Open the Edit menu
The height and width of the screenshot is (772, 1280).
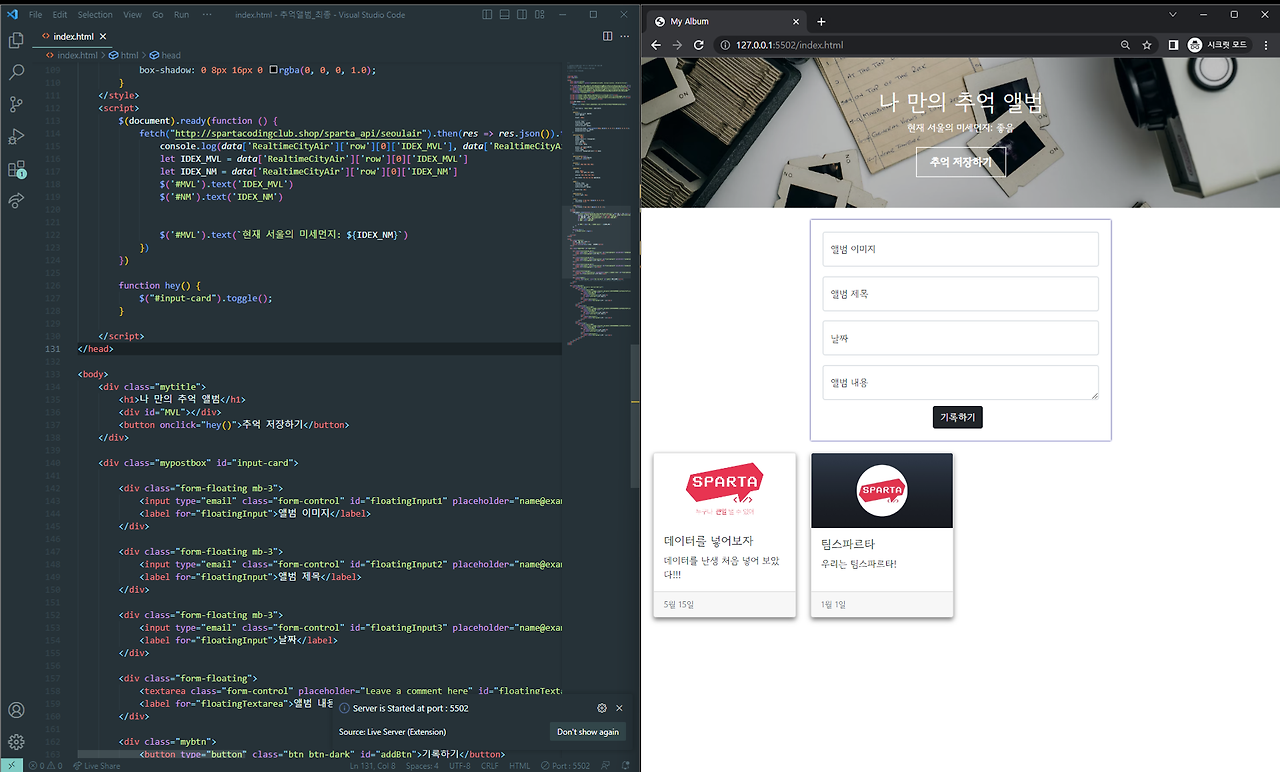click(x=60, y=15)
